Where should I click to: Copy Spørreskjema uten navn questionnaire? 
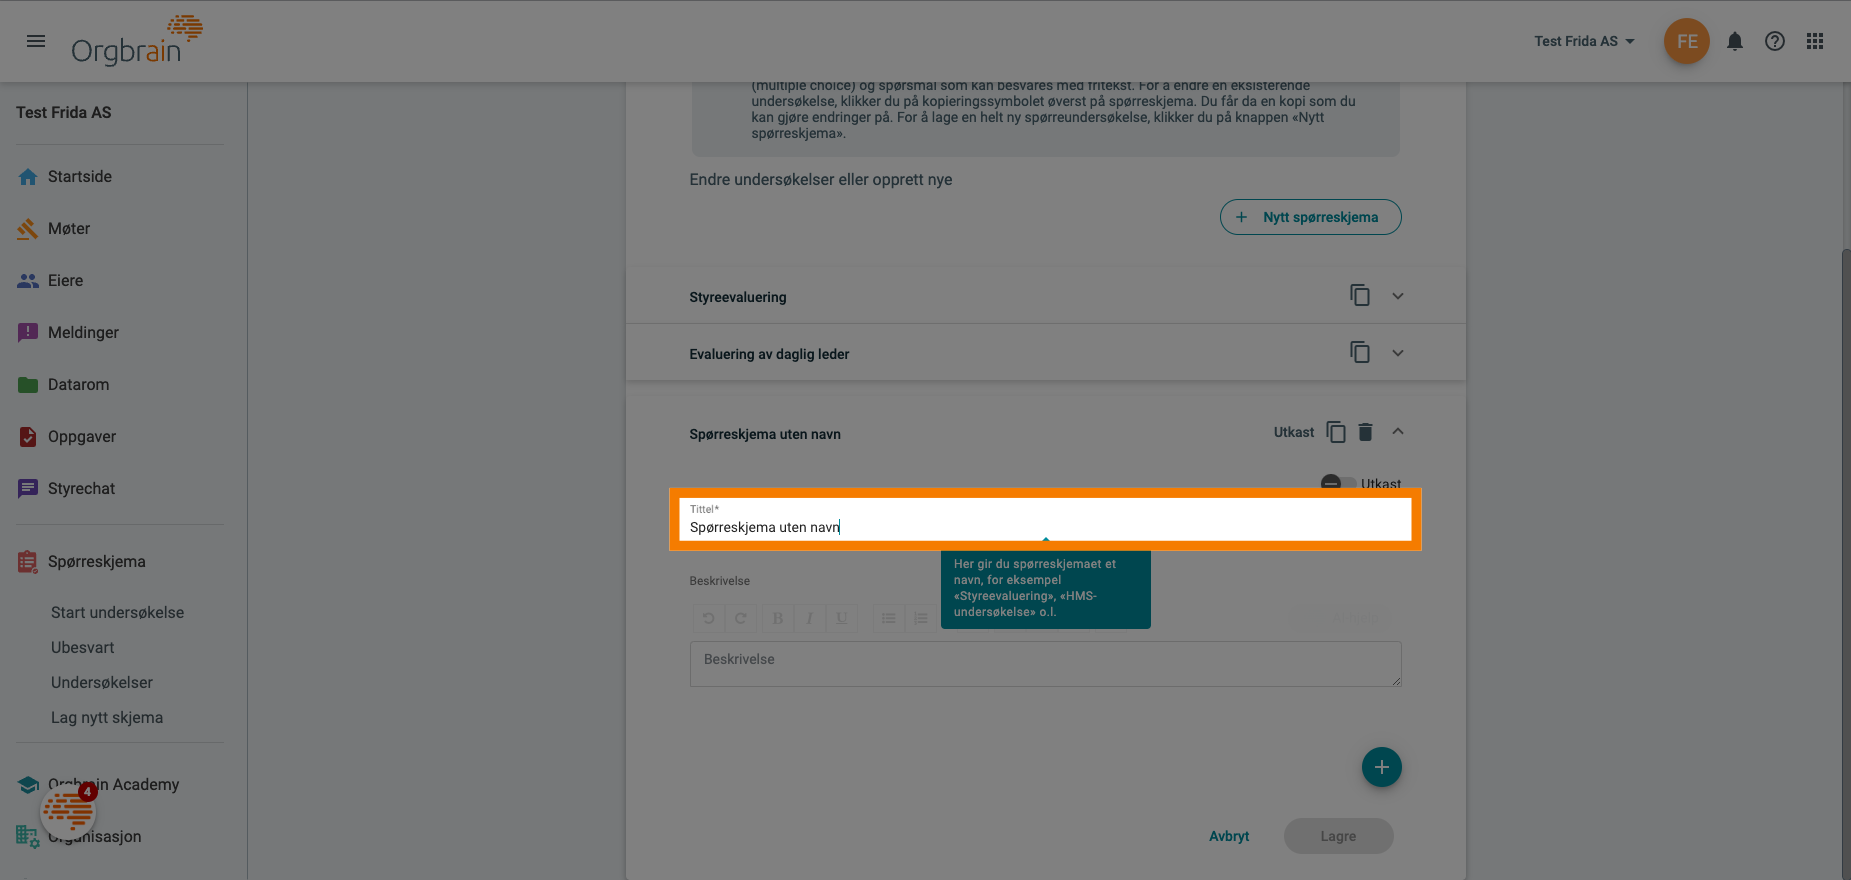point(1336,432)
